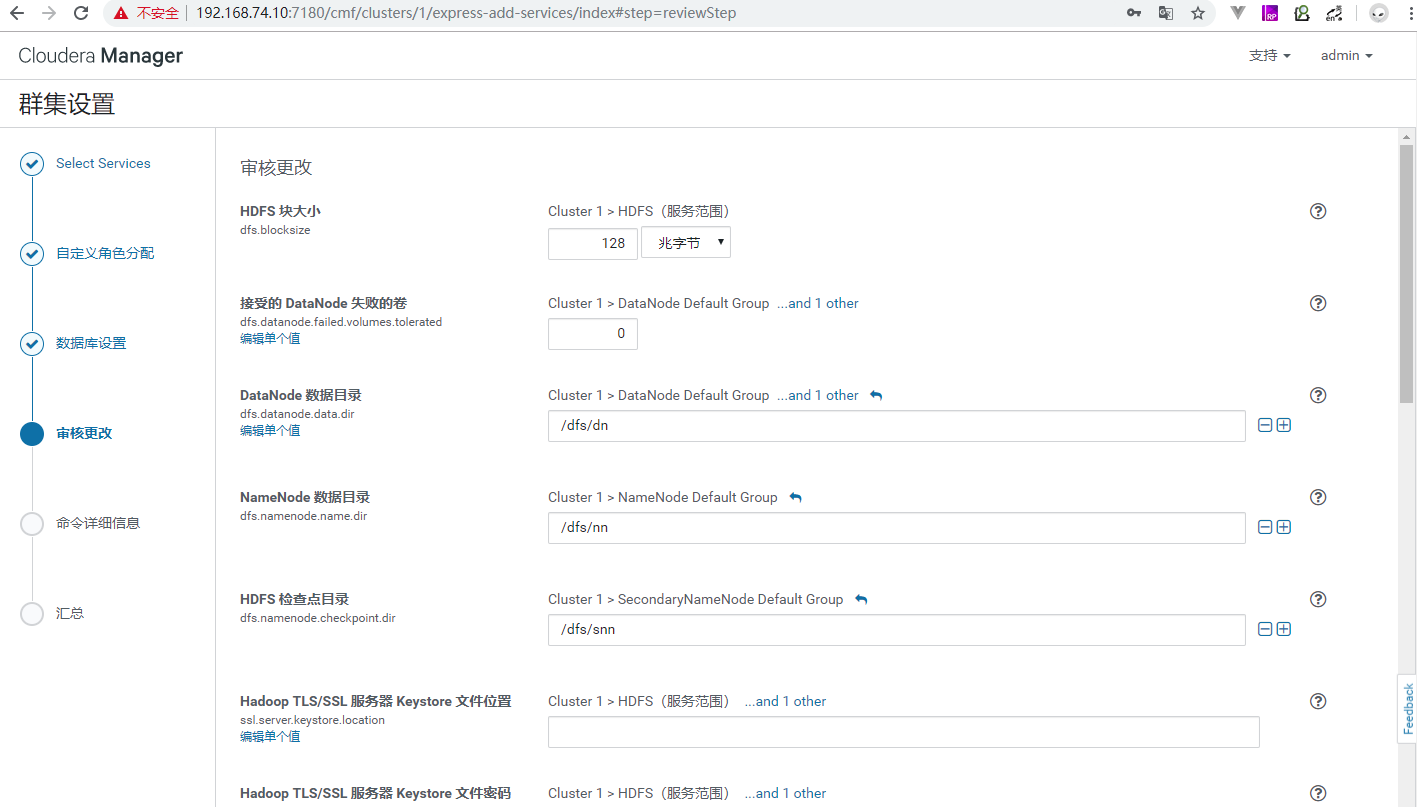Image resolution: width=1417 pixels, height=807 pixels.
Task: Click the Keystore file location field
Action: [x=904, y=731]
